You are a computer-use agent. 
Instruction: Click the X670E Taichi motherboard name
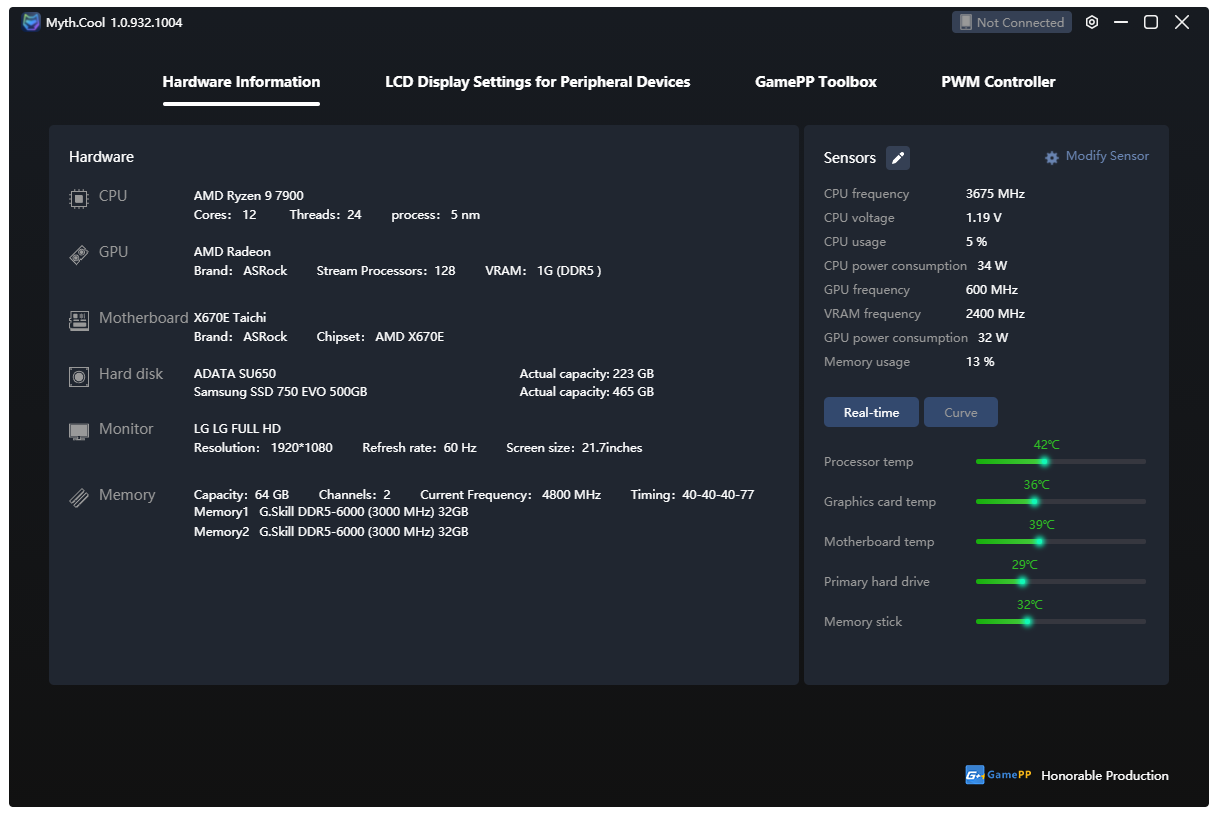(x=230, y=318)
